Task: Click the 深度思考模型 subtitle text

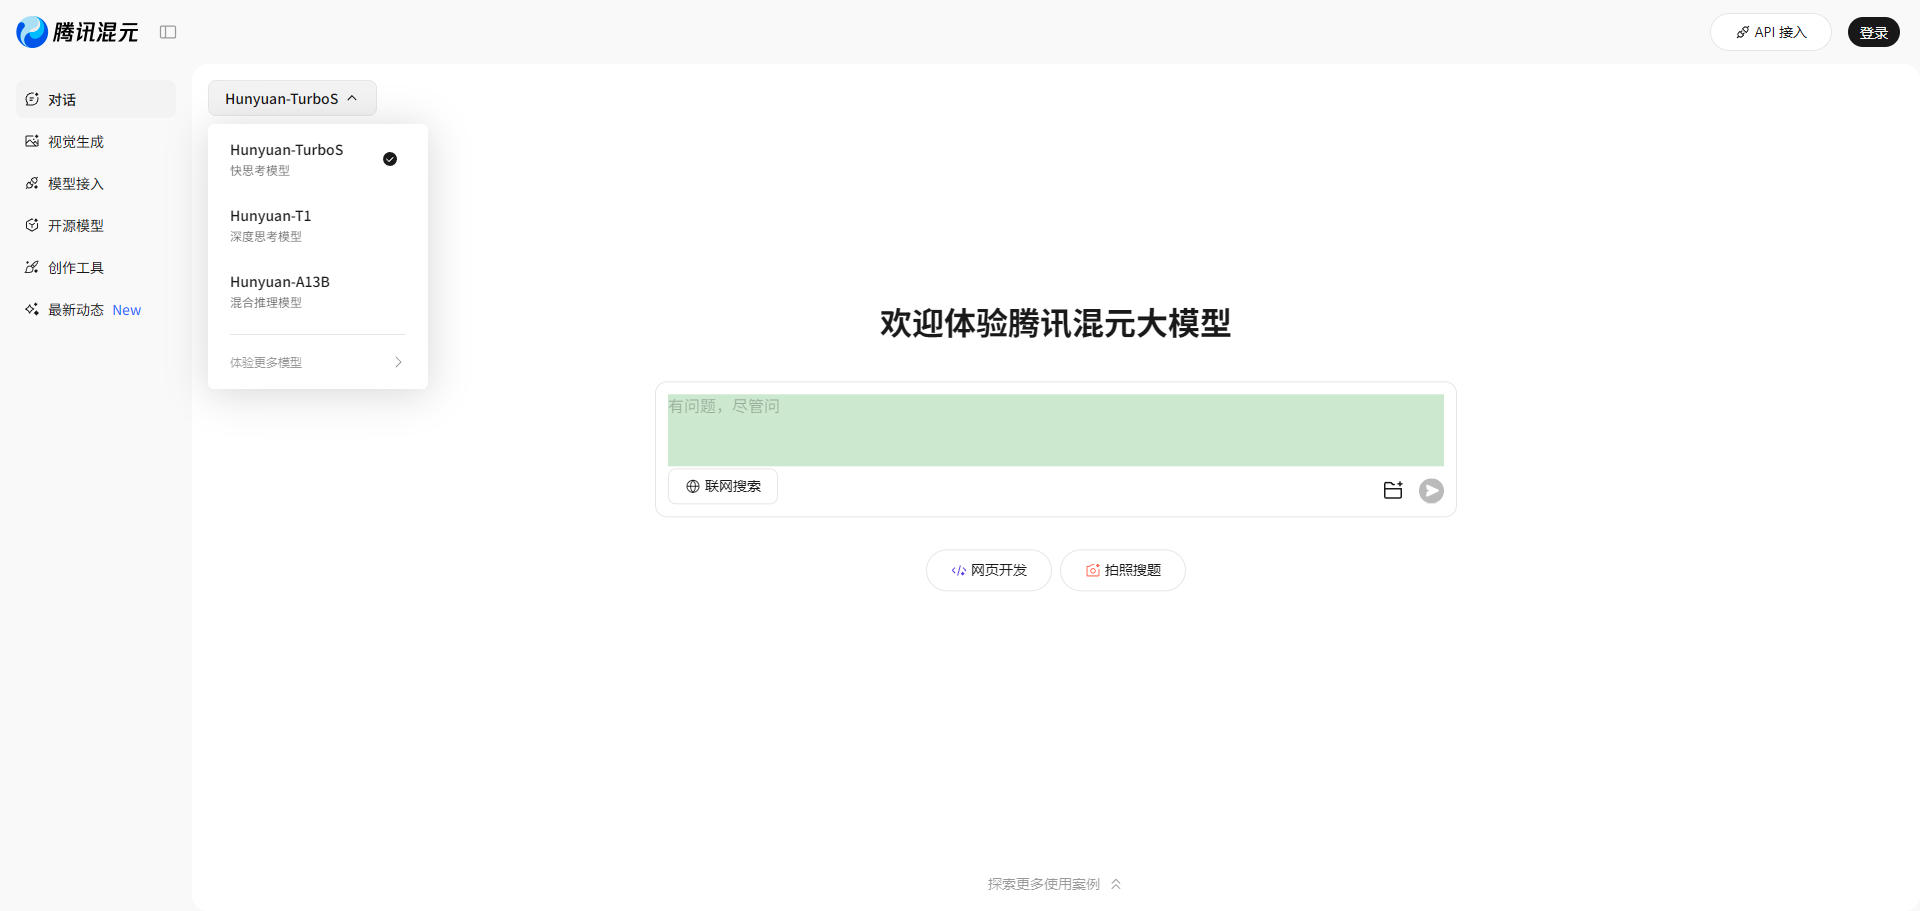Action: click(266, 237)
